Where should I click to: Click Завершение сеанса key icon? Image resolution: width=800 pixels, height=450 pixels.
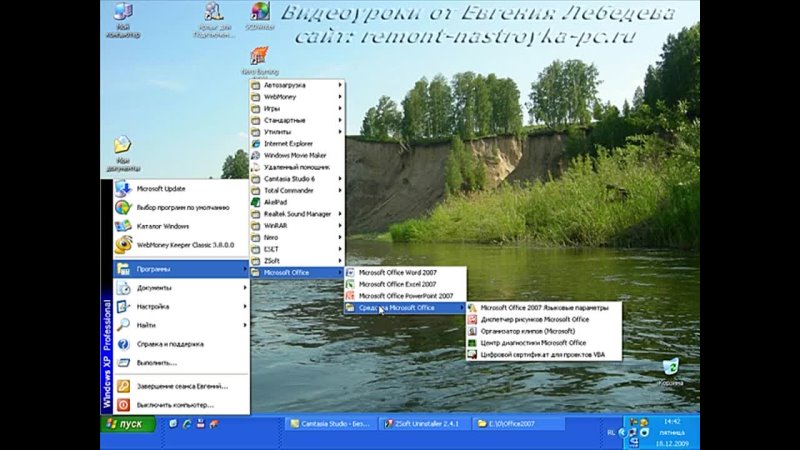point(123,386)
